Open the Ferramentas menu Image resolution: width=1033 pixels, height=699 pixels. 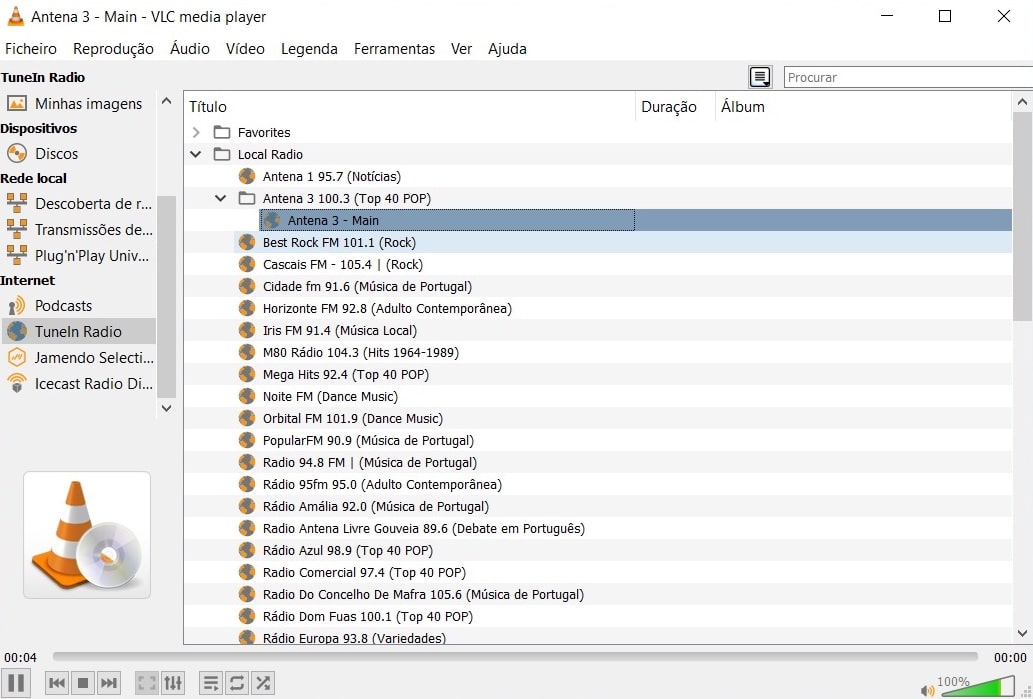click(x=394, y=48)
